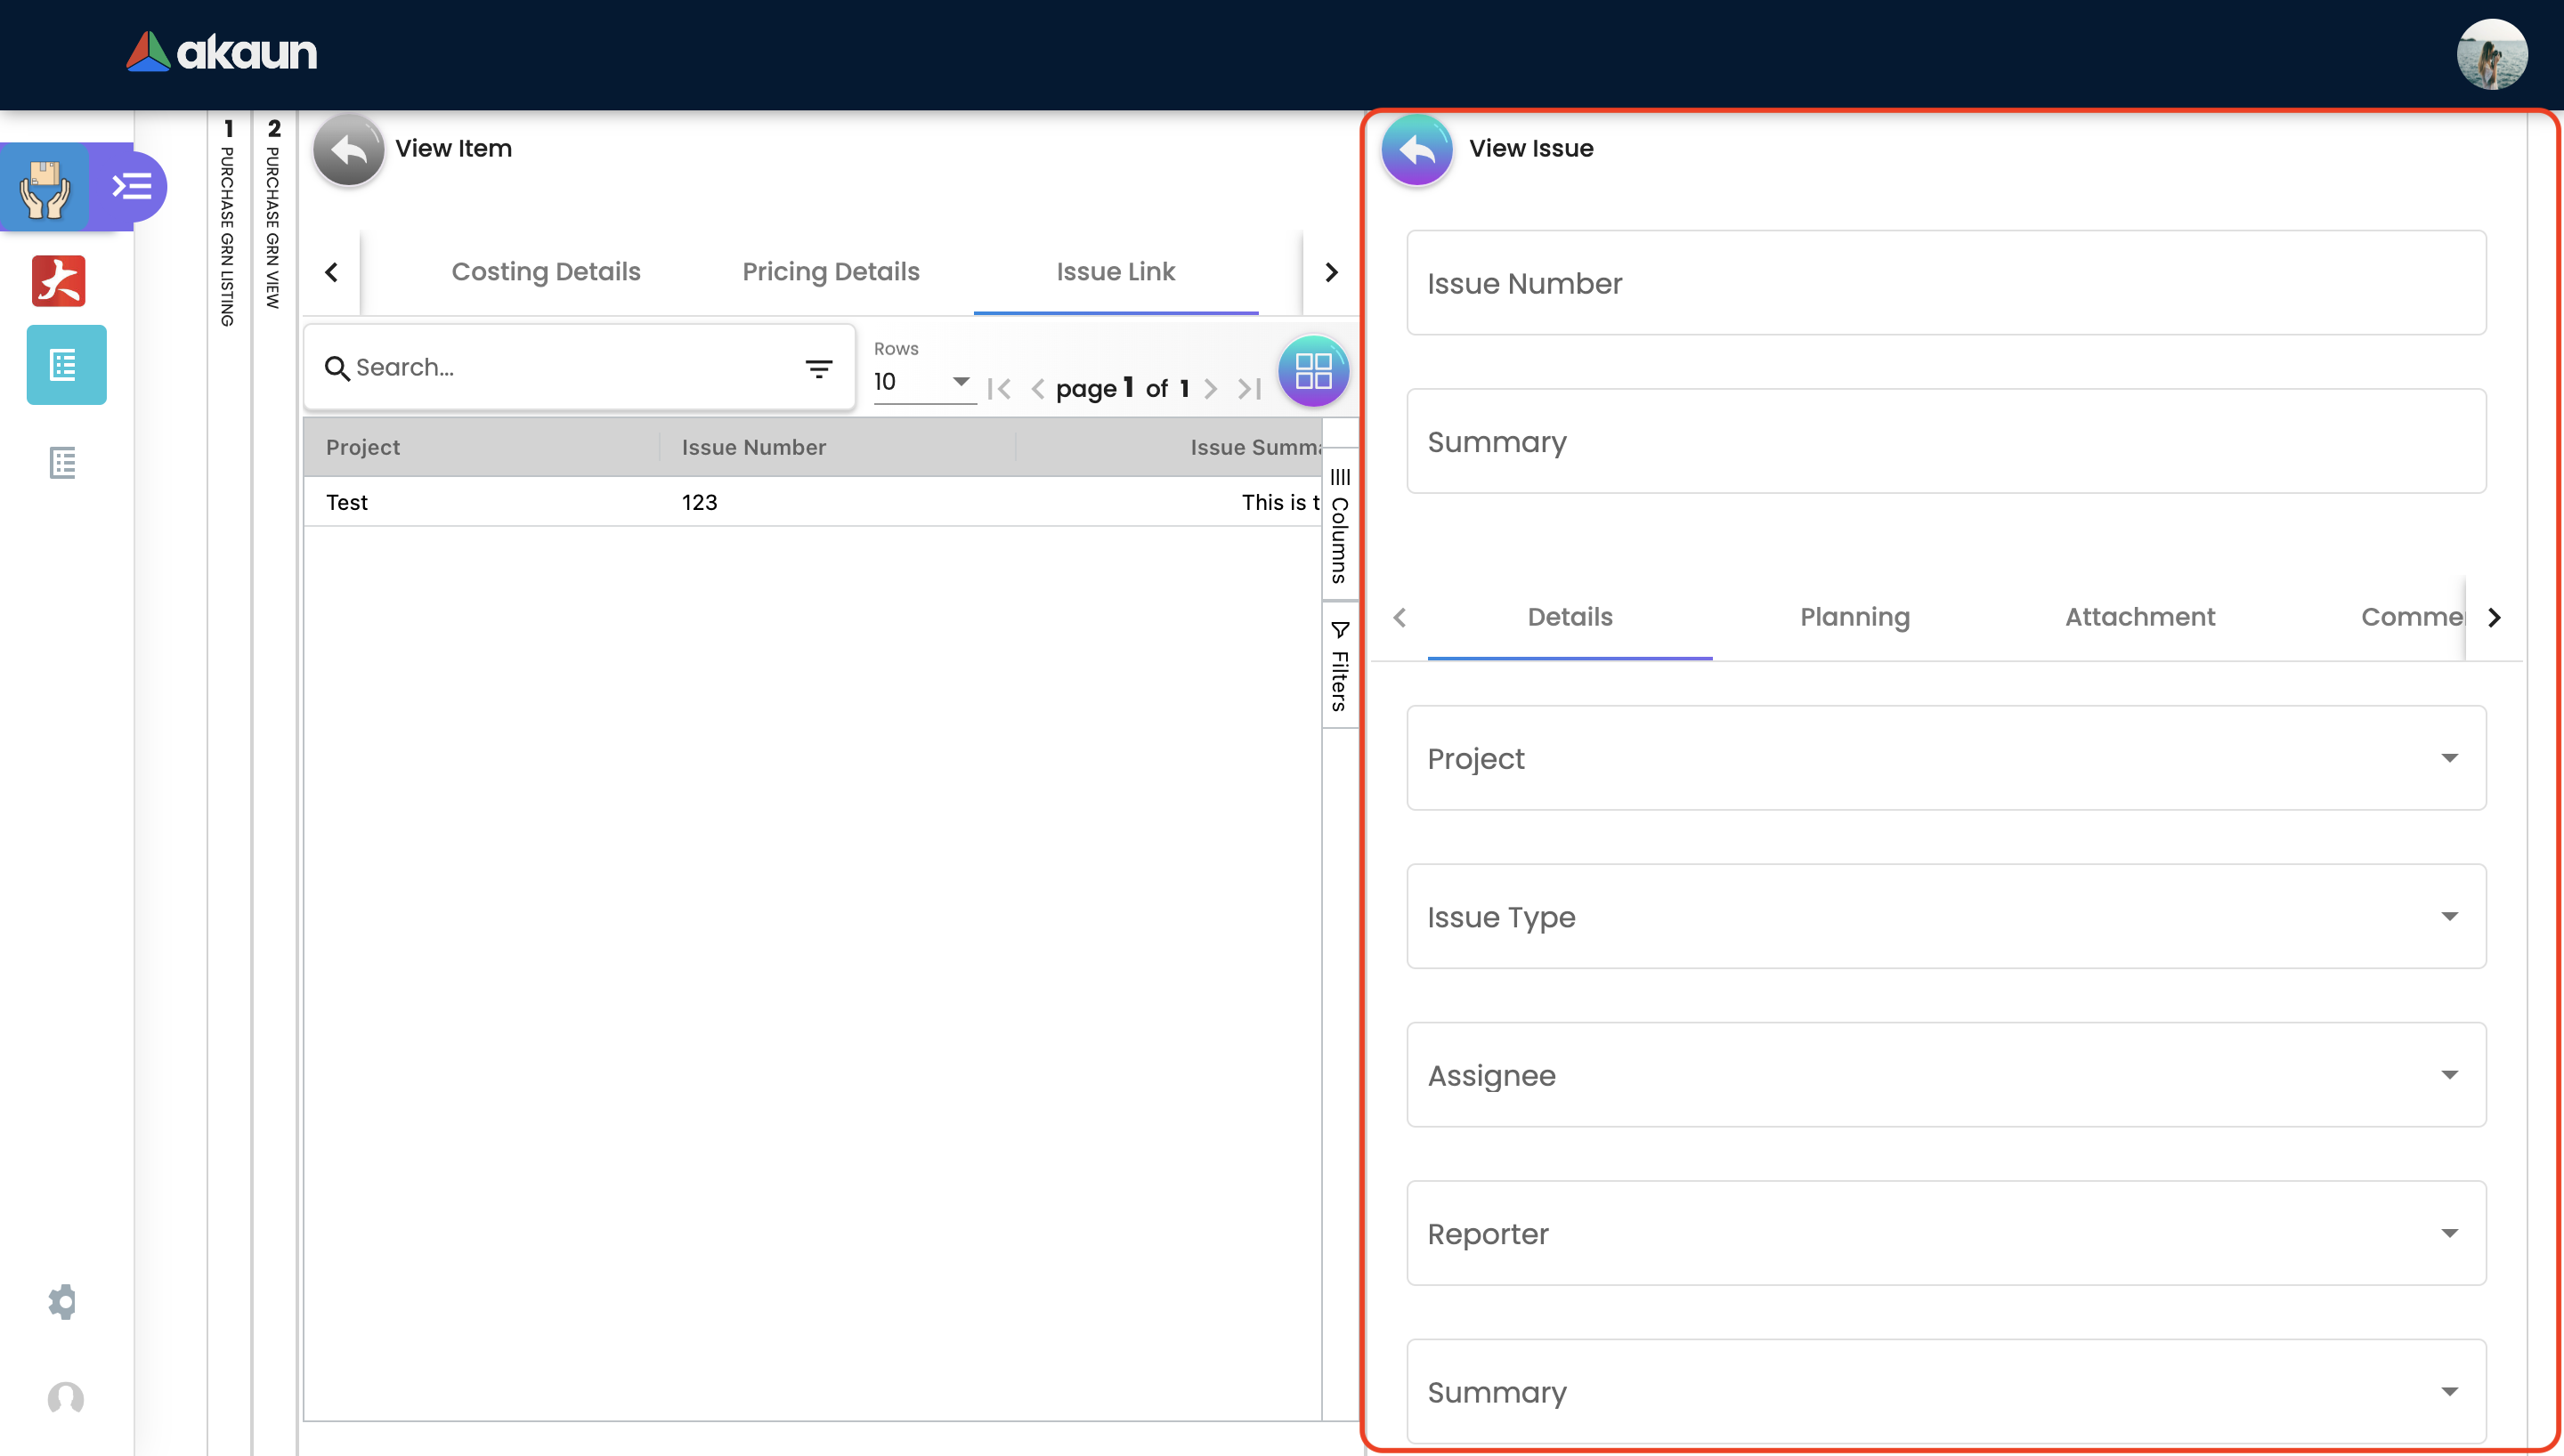Open search filter options icon
Screen dimensions: 2564x1456
point(818,369)
